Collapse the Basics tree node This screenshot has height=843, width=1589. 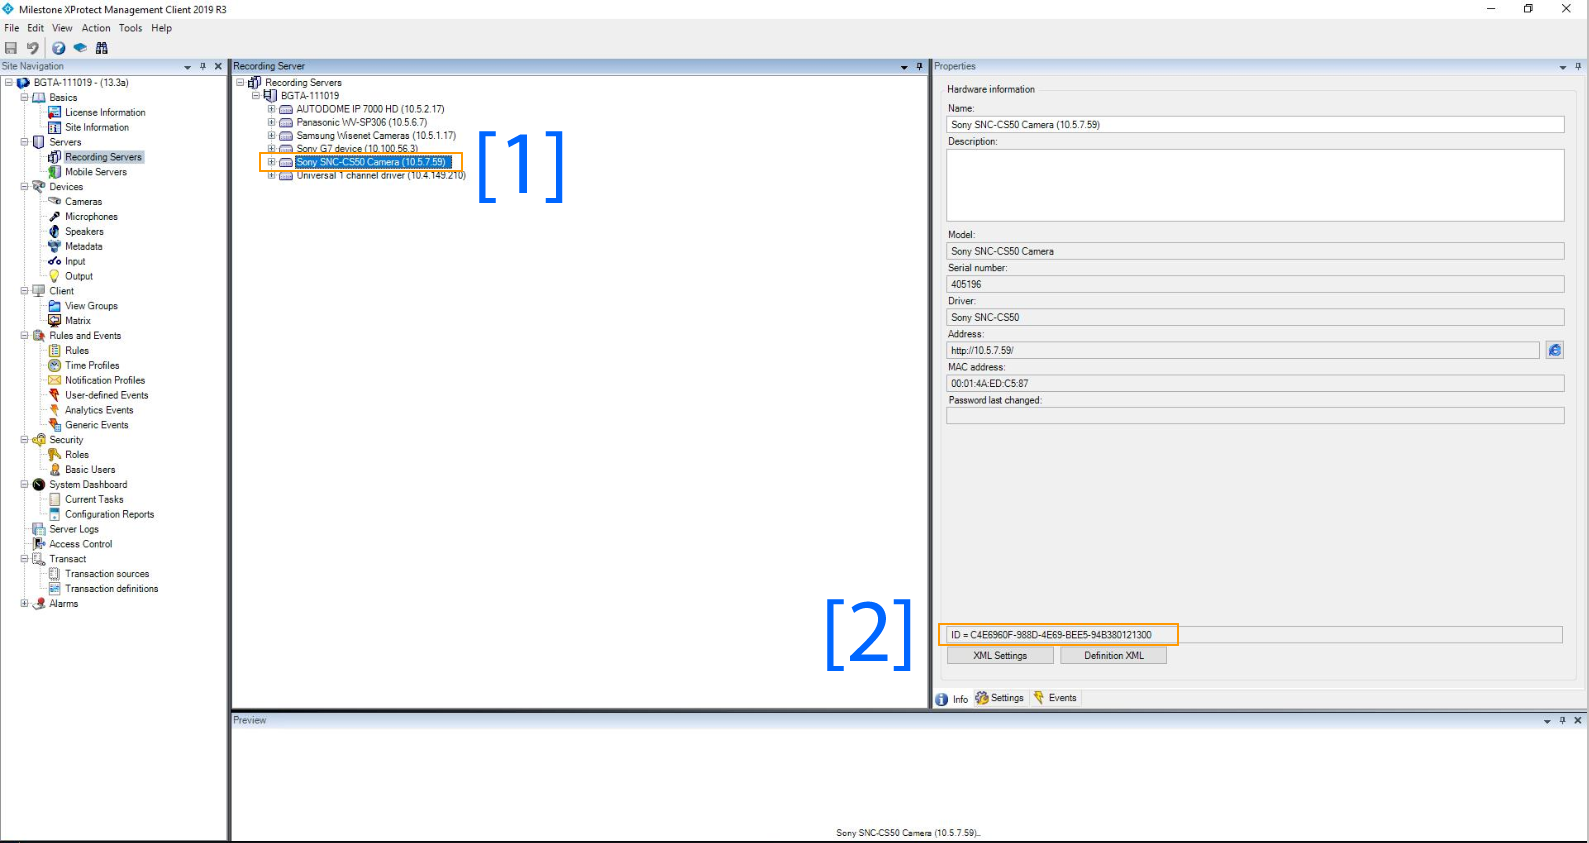[24, 97]
